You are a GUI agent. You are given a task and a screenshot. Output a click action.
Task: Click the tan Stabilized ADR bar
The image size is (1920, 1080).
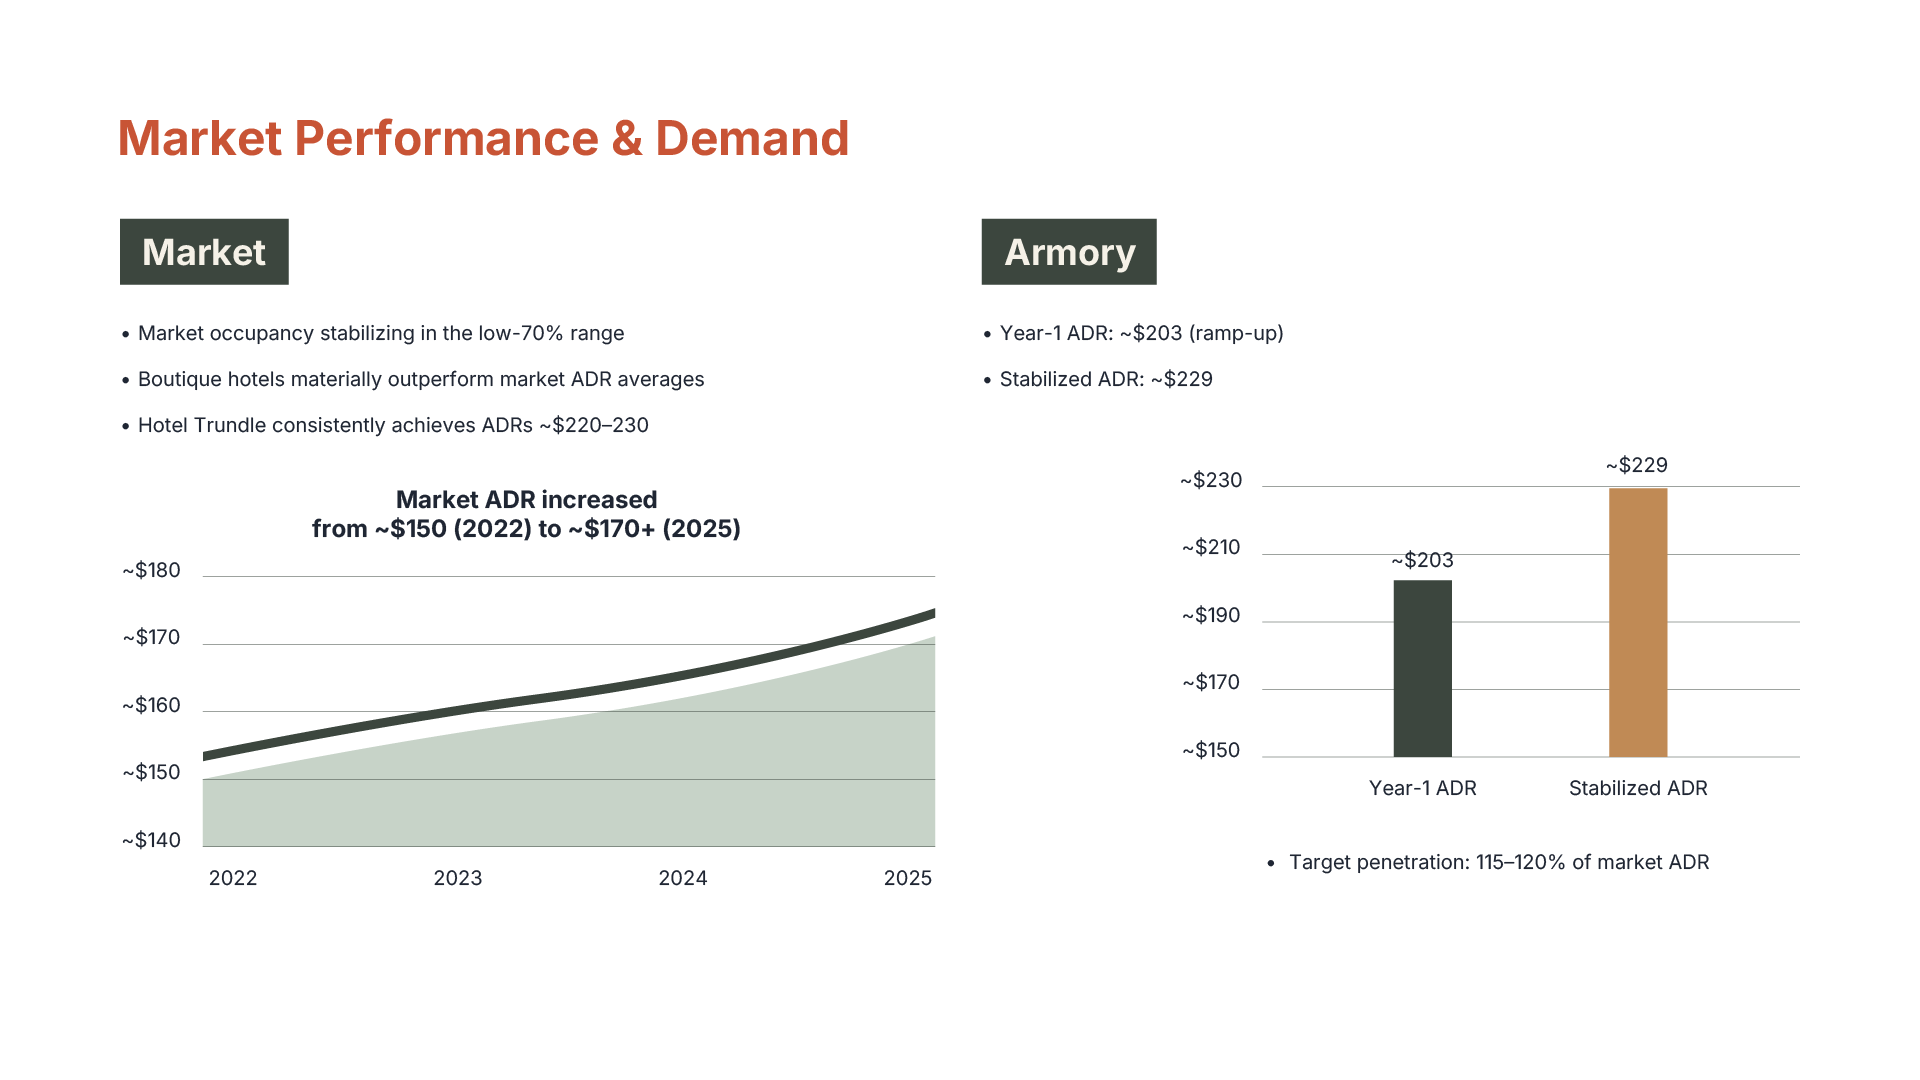(x=1637, y=622)
